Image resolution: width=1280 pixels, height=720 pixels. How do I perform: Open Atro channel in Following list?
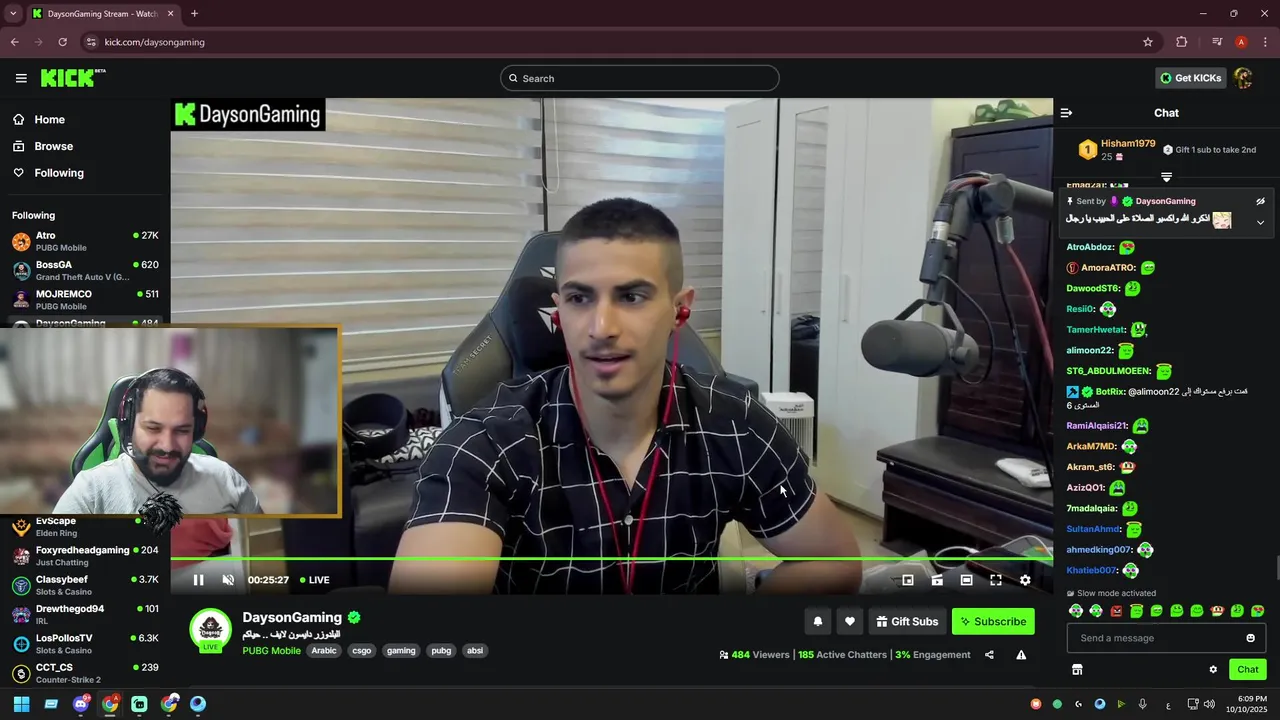tap(84, 241)
